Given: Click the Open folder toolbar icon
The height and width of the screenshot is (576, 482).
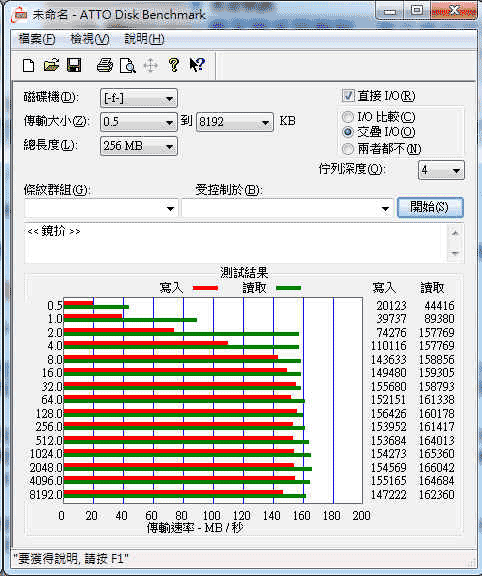Looking at the screenshot, I should tap(51, 65).
